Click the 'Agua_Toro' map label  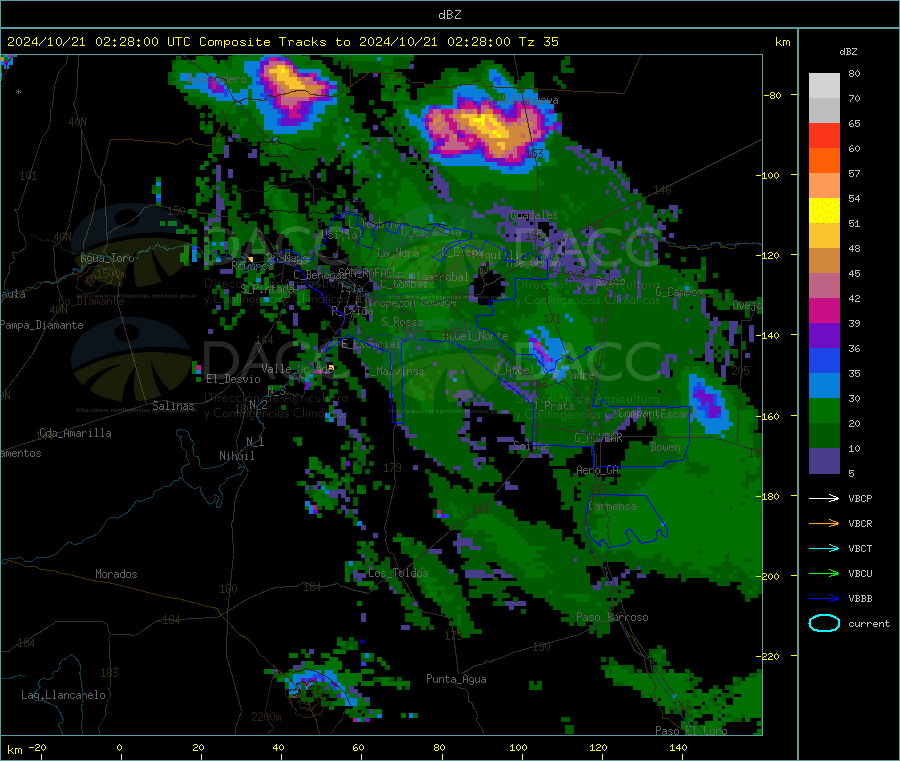click(x=107, y=258)
